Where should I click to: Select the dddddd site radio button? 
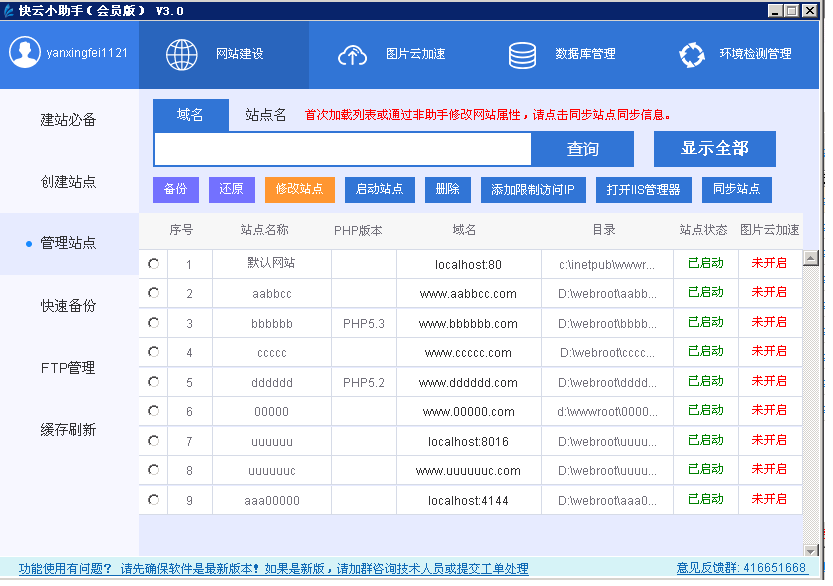153,381
